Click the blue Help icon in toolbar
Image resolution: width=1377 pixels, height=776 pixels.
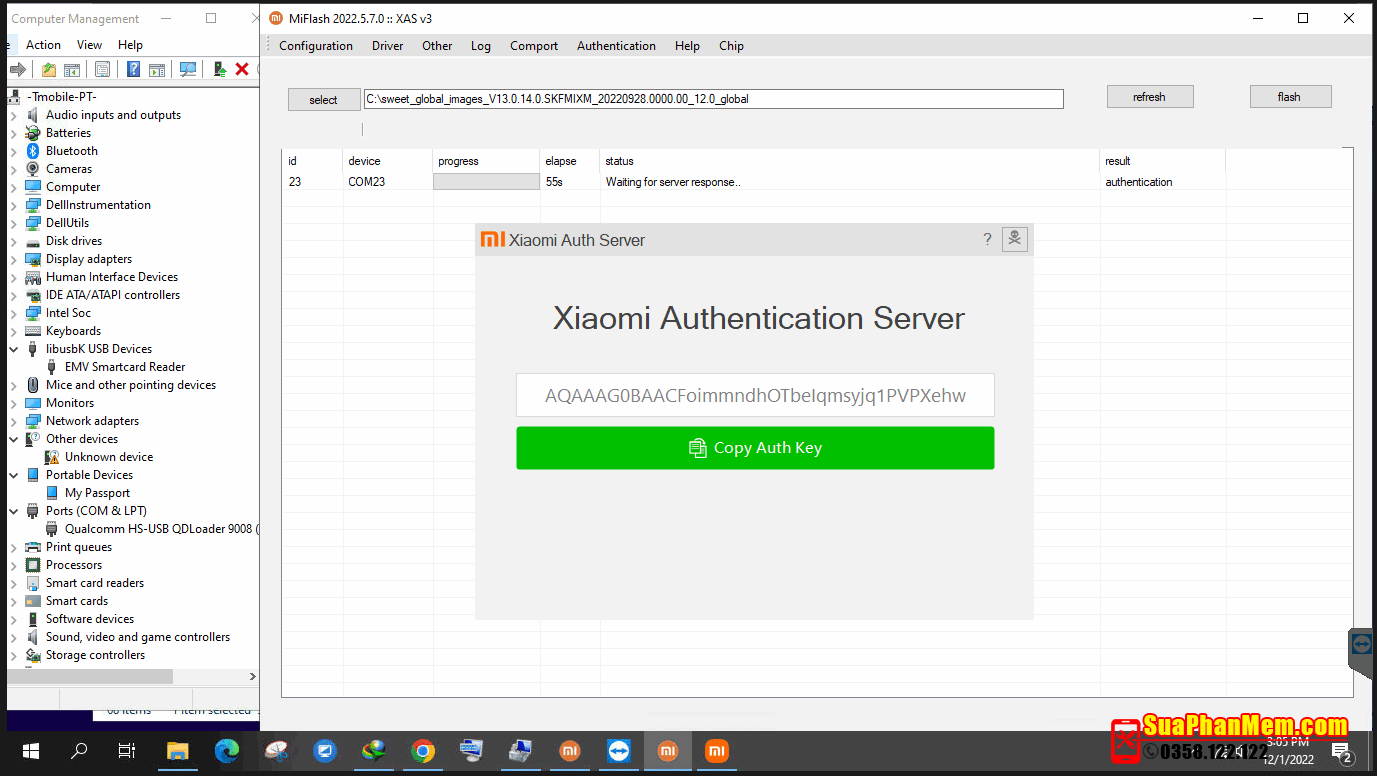point(133,69)
